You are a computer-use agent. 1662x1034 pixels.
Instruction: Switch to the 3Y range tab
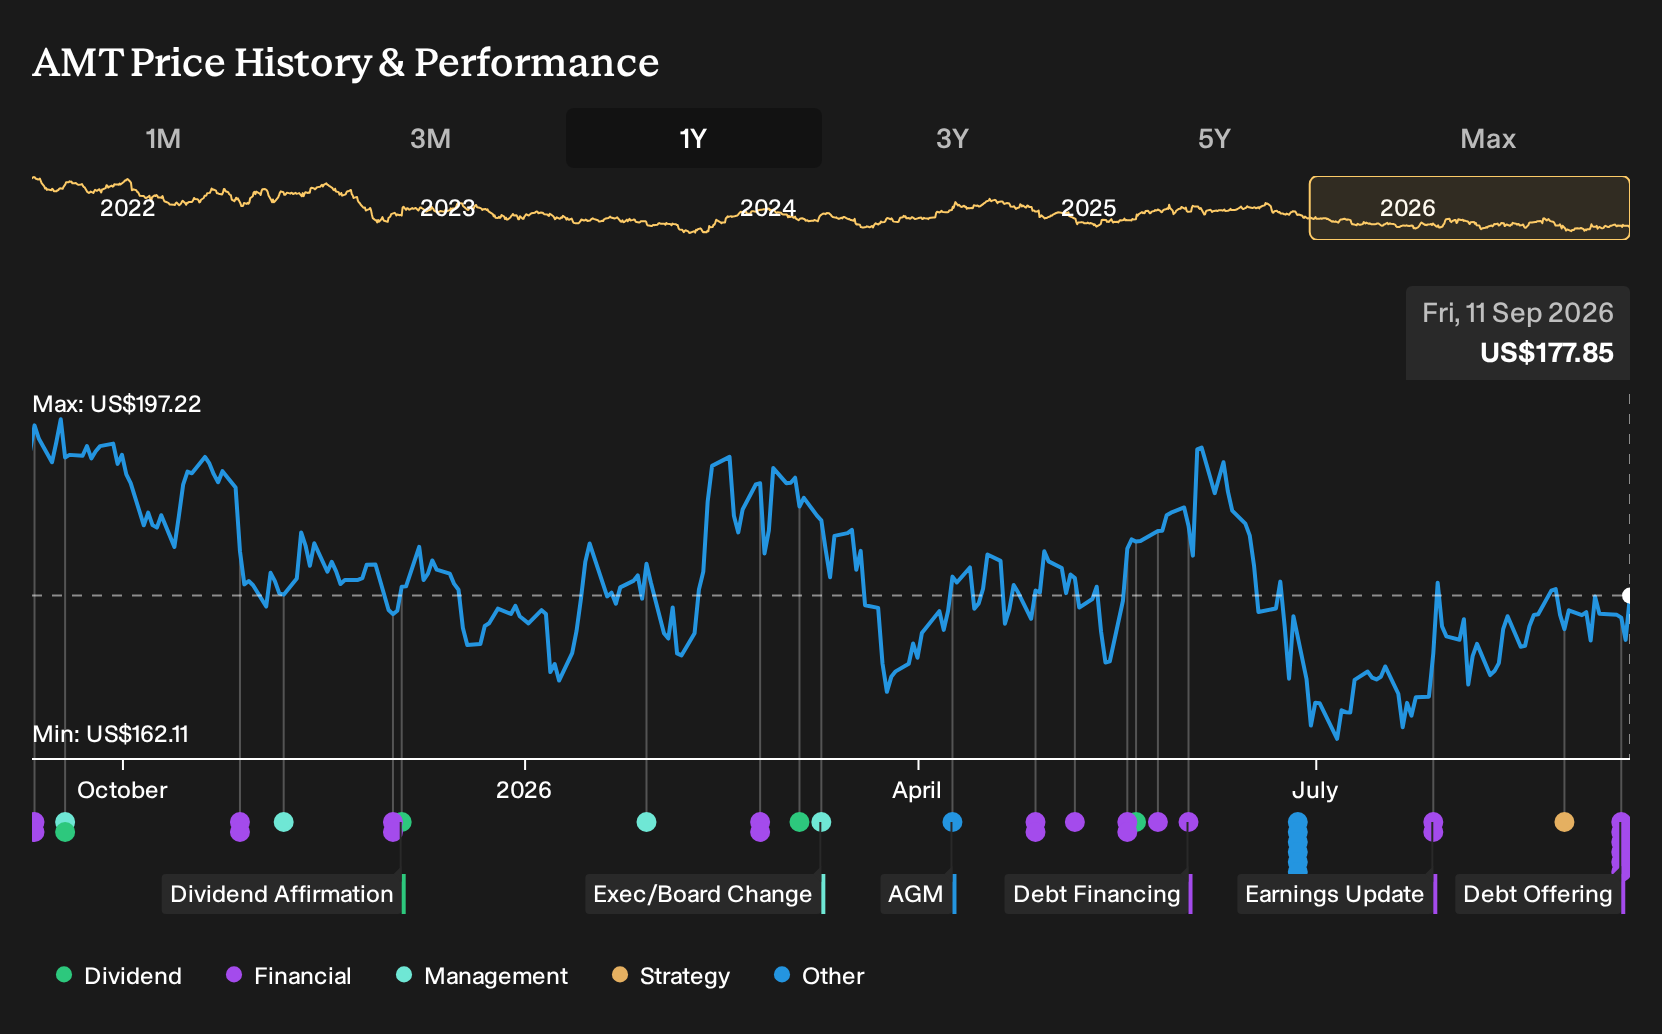click(952, 138)
